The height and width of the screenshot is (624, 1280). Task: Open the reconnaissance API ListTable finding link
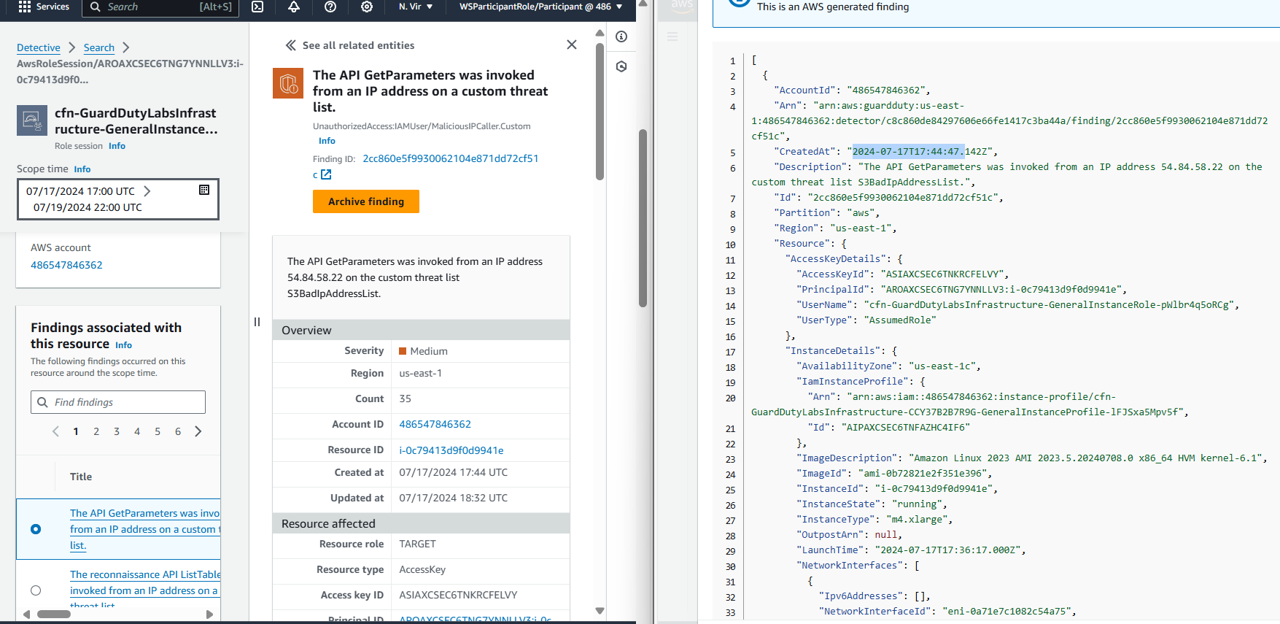(x=144, y=590)
